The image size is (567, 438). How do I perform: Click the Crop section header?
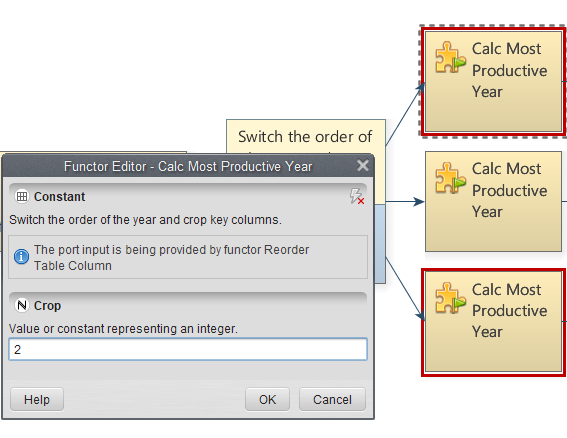click(x=188, y=305)
